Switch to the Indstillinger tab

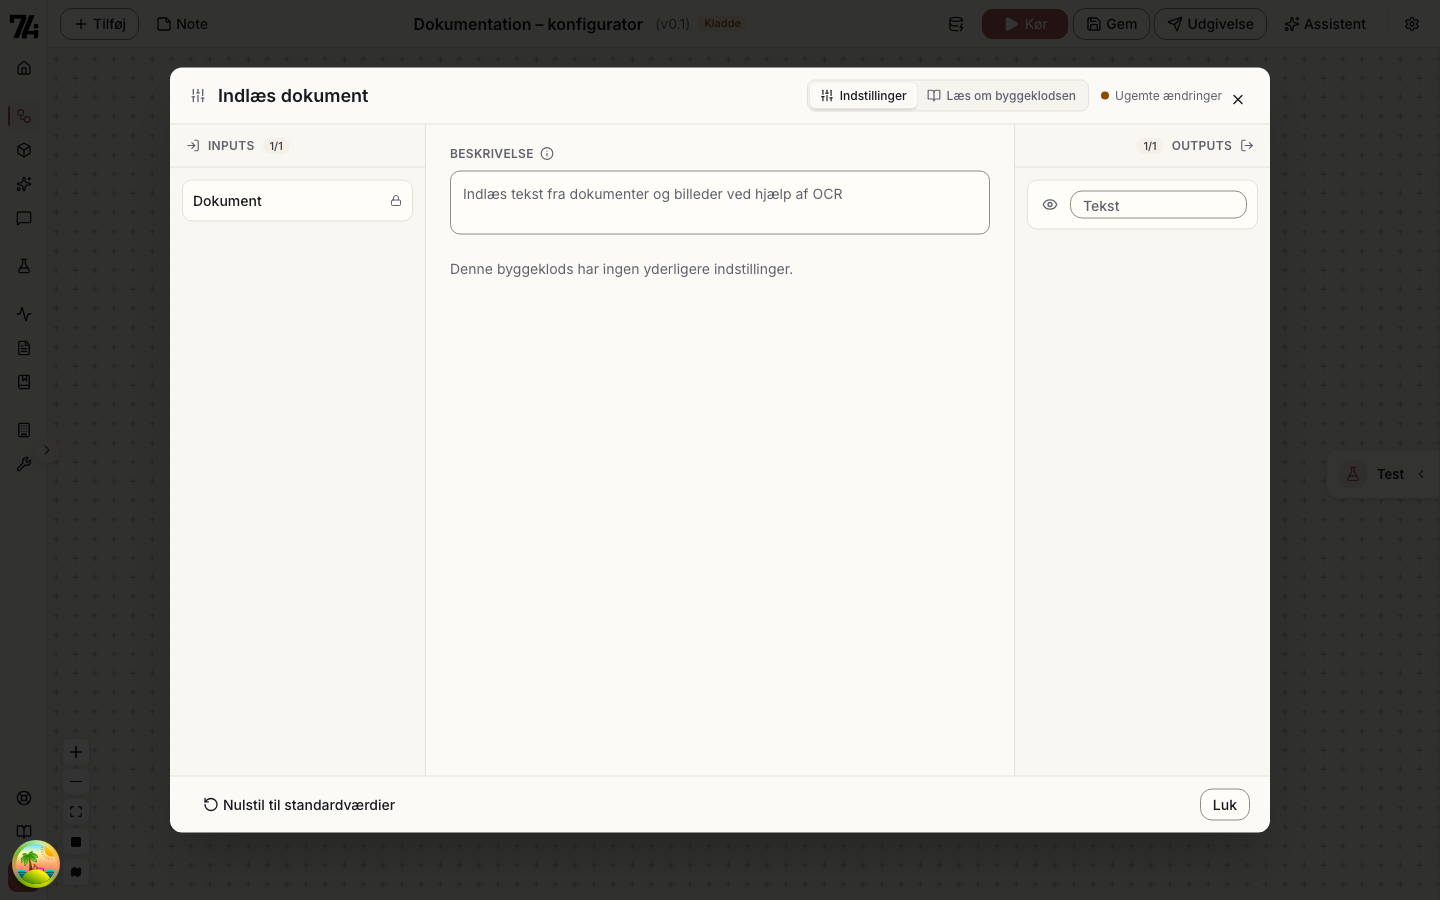863,96
